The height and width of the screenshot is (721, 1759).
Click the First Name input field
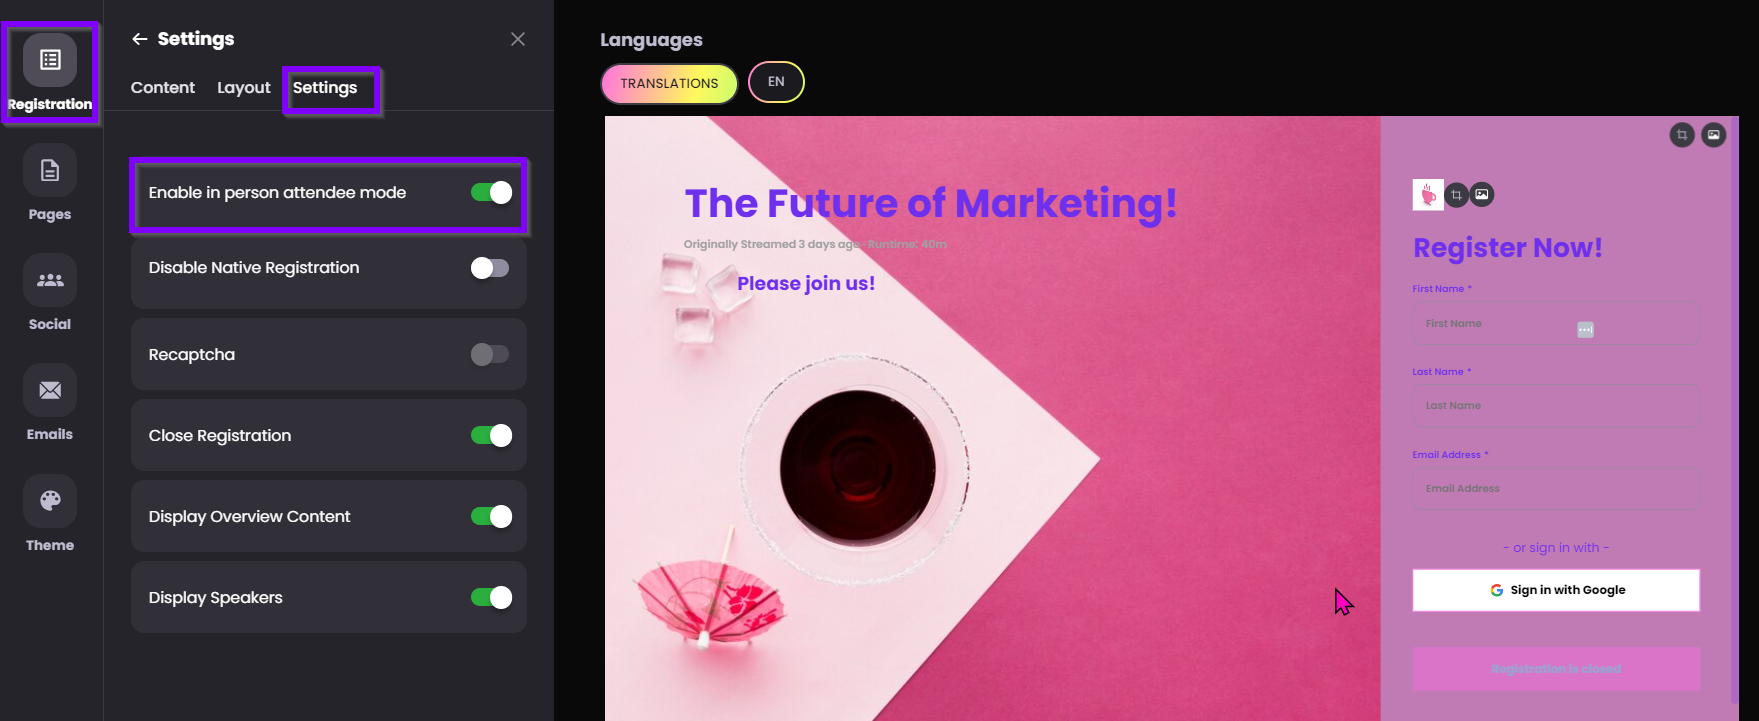[1556, 324]
